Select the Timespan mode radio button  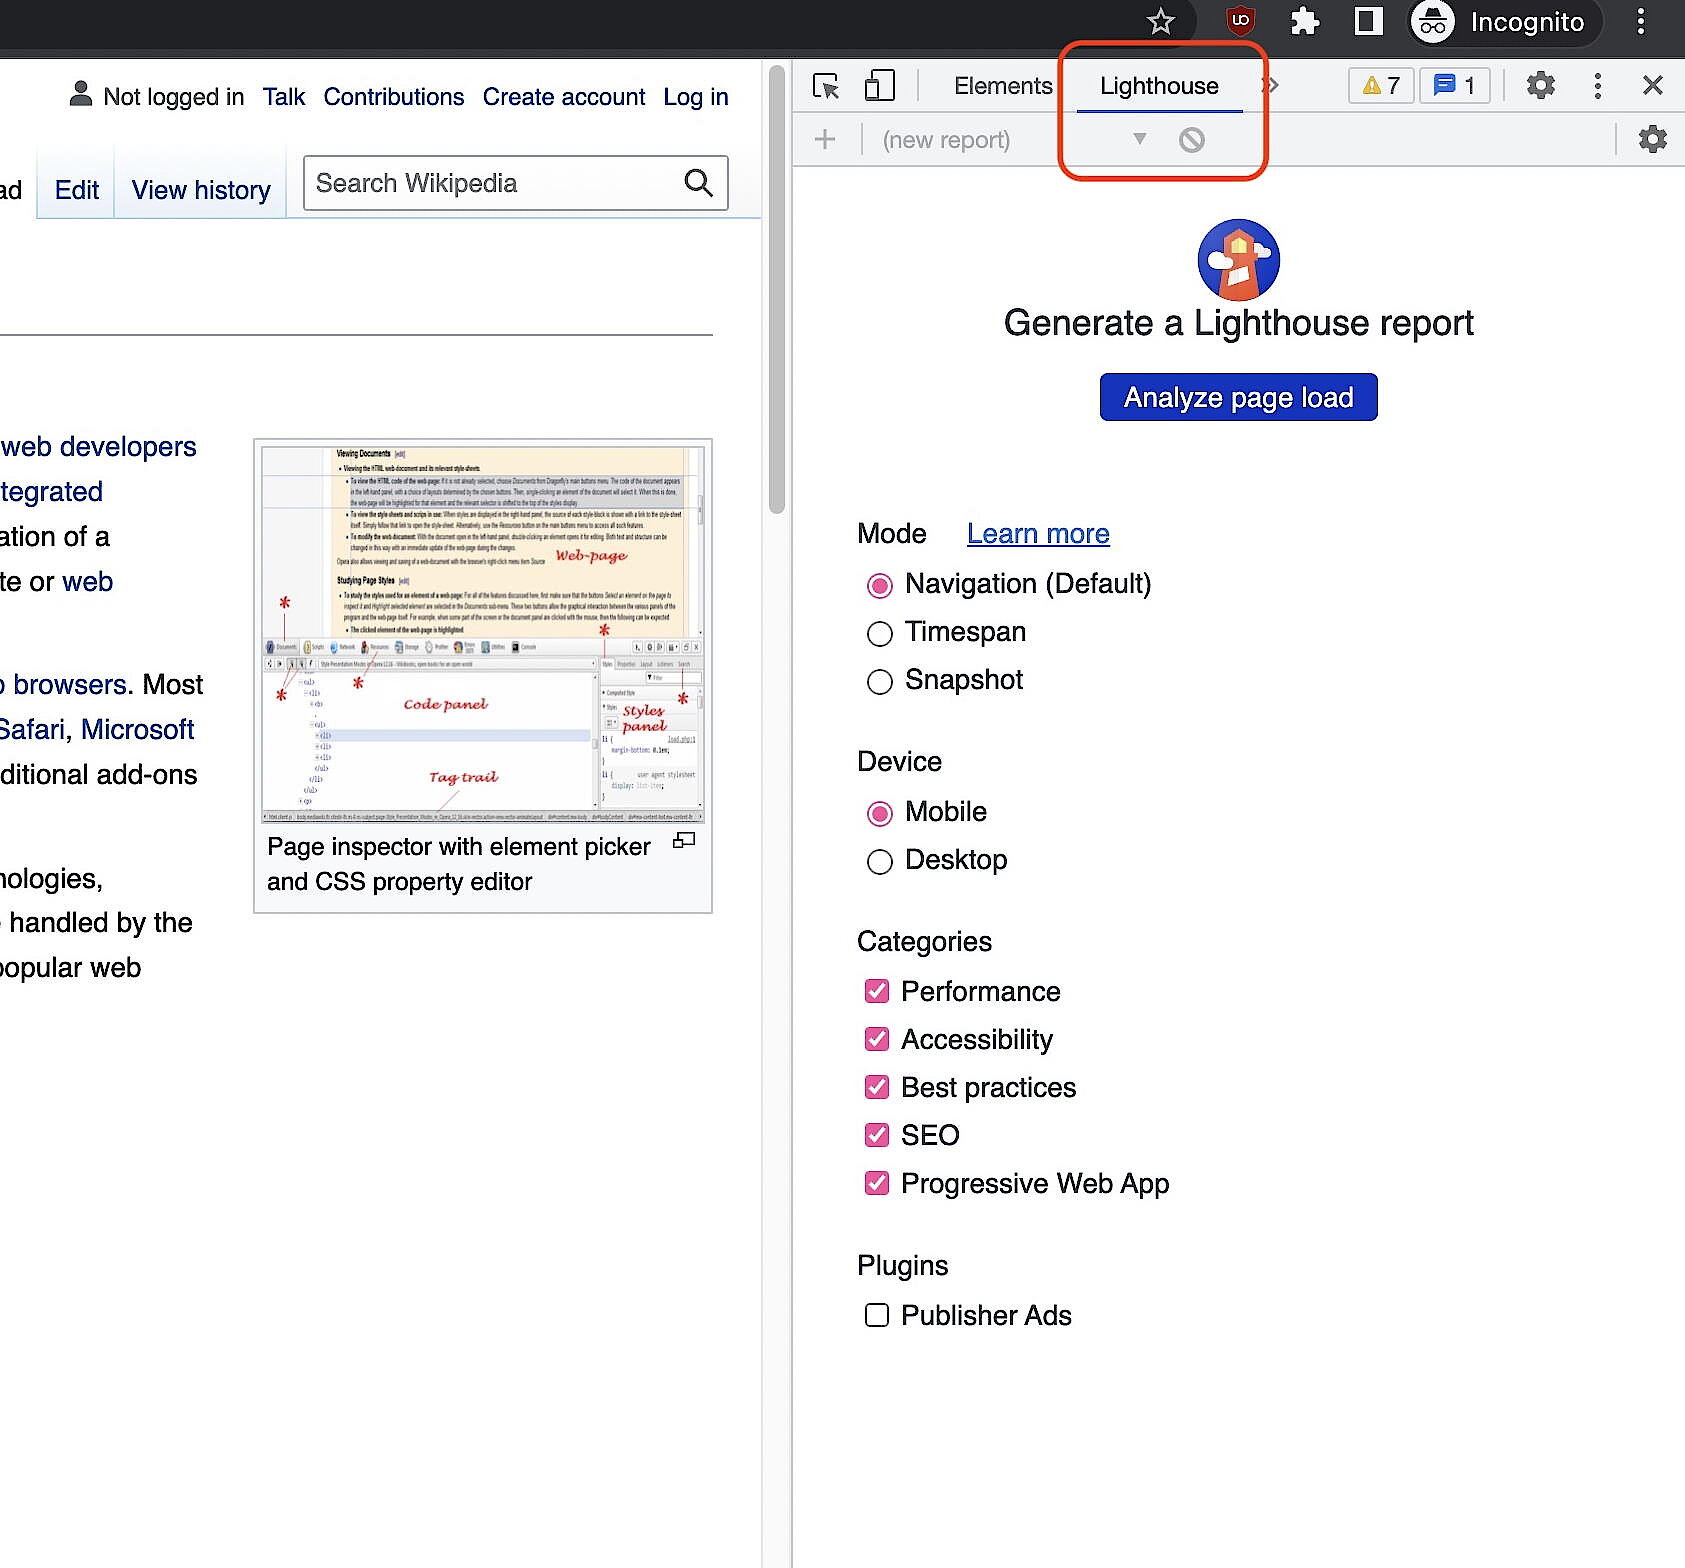click(879, 633)
